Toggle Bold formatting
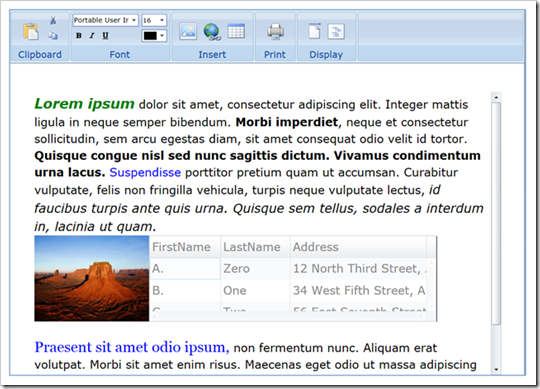 click(x=79, y=35)
